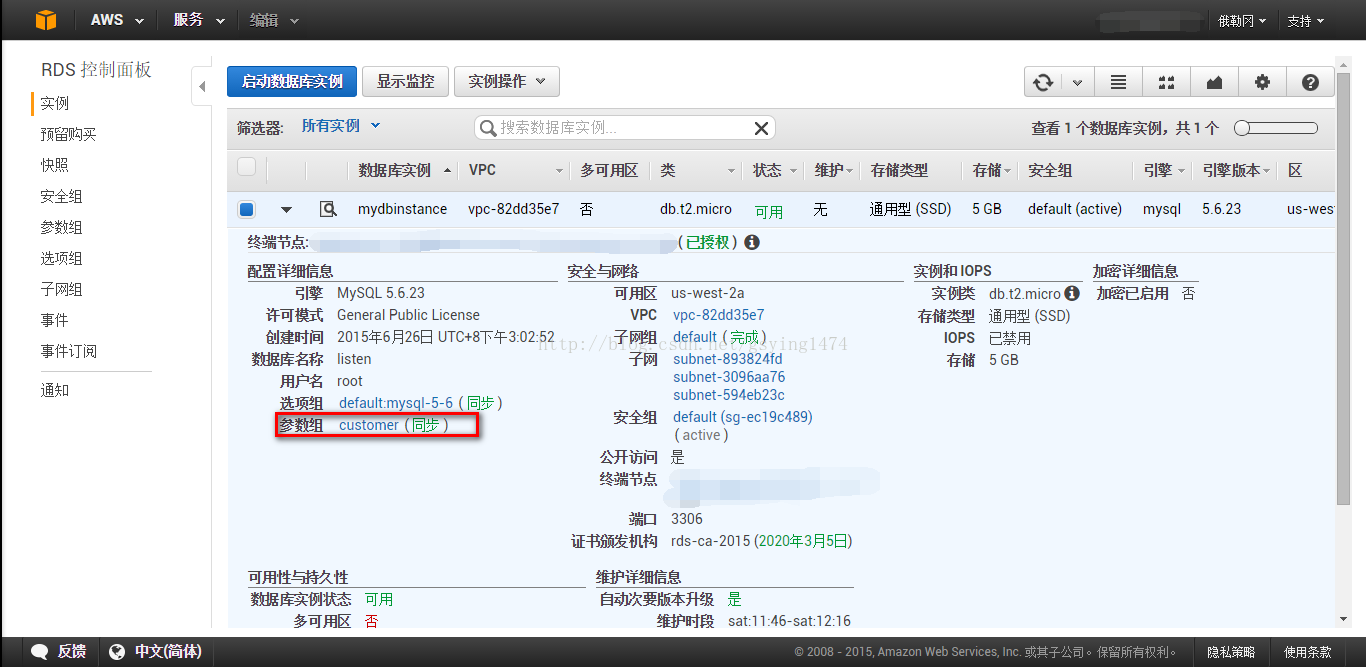The height and width of the screenshot is (667, 1366).
Task: Open the default subnet group link
Action: pyautogui.click(x=695, y=337)
